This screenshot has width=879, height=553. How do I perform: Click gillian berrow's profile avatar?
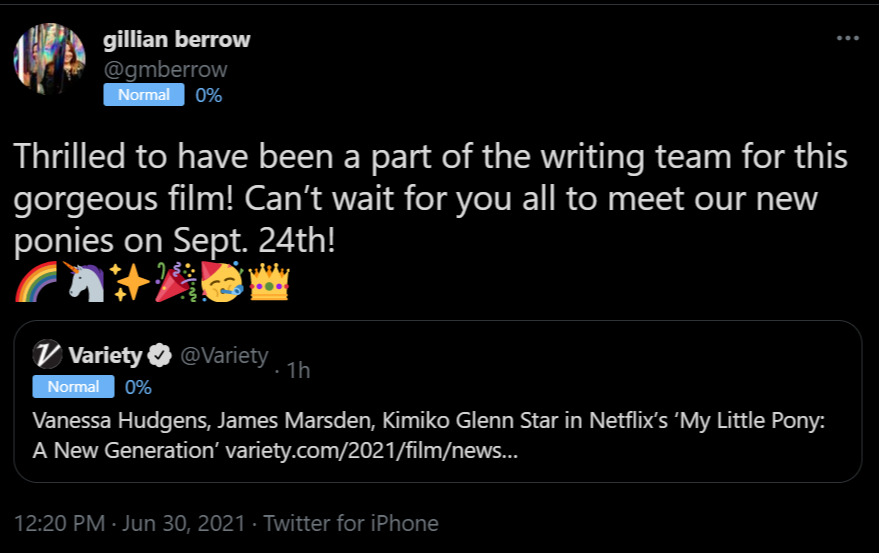[49, 59]
